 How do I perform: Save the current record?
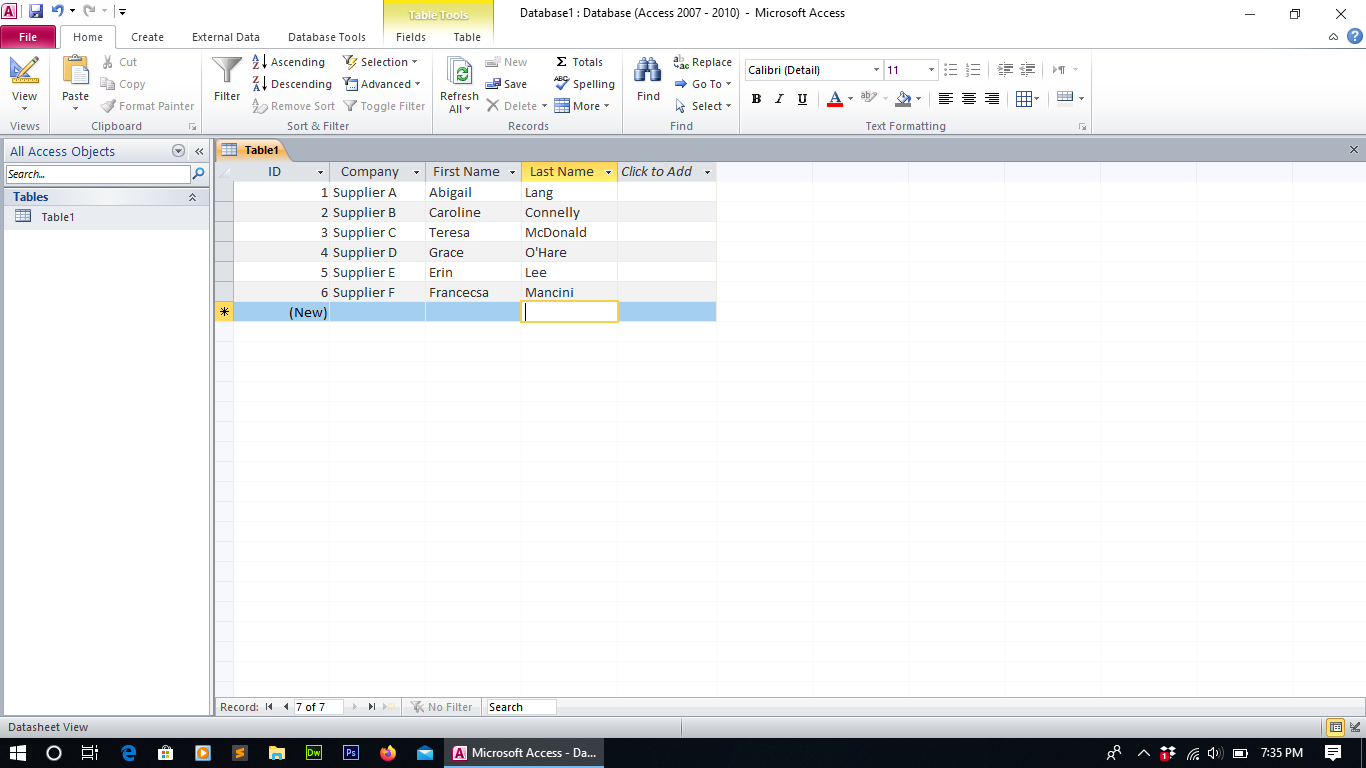(x=507, y=84)
